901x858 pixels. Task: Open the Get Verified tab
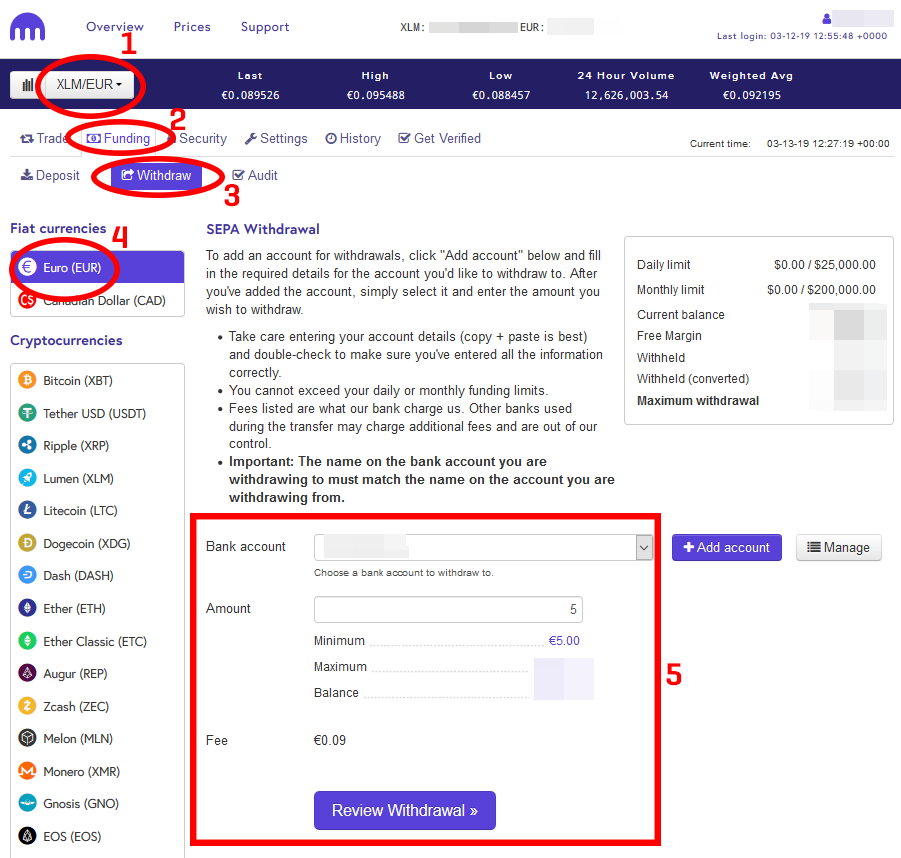pos(440,138)
